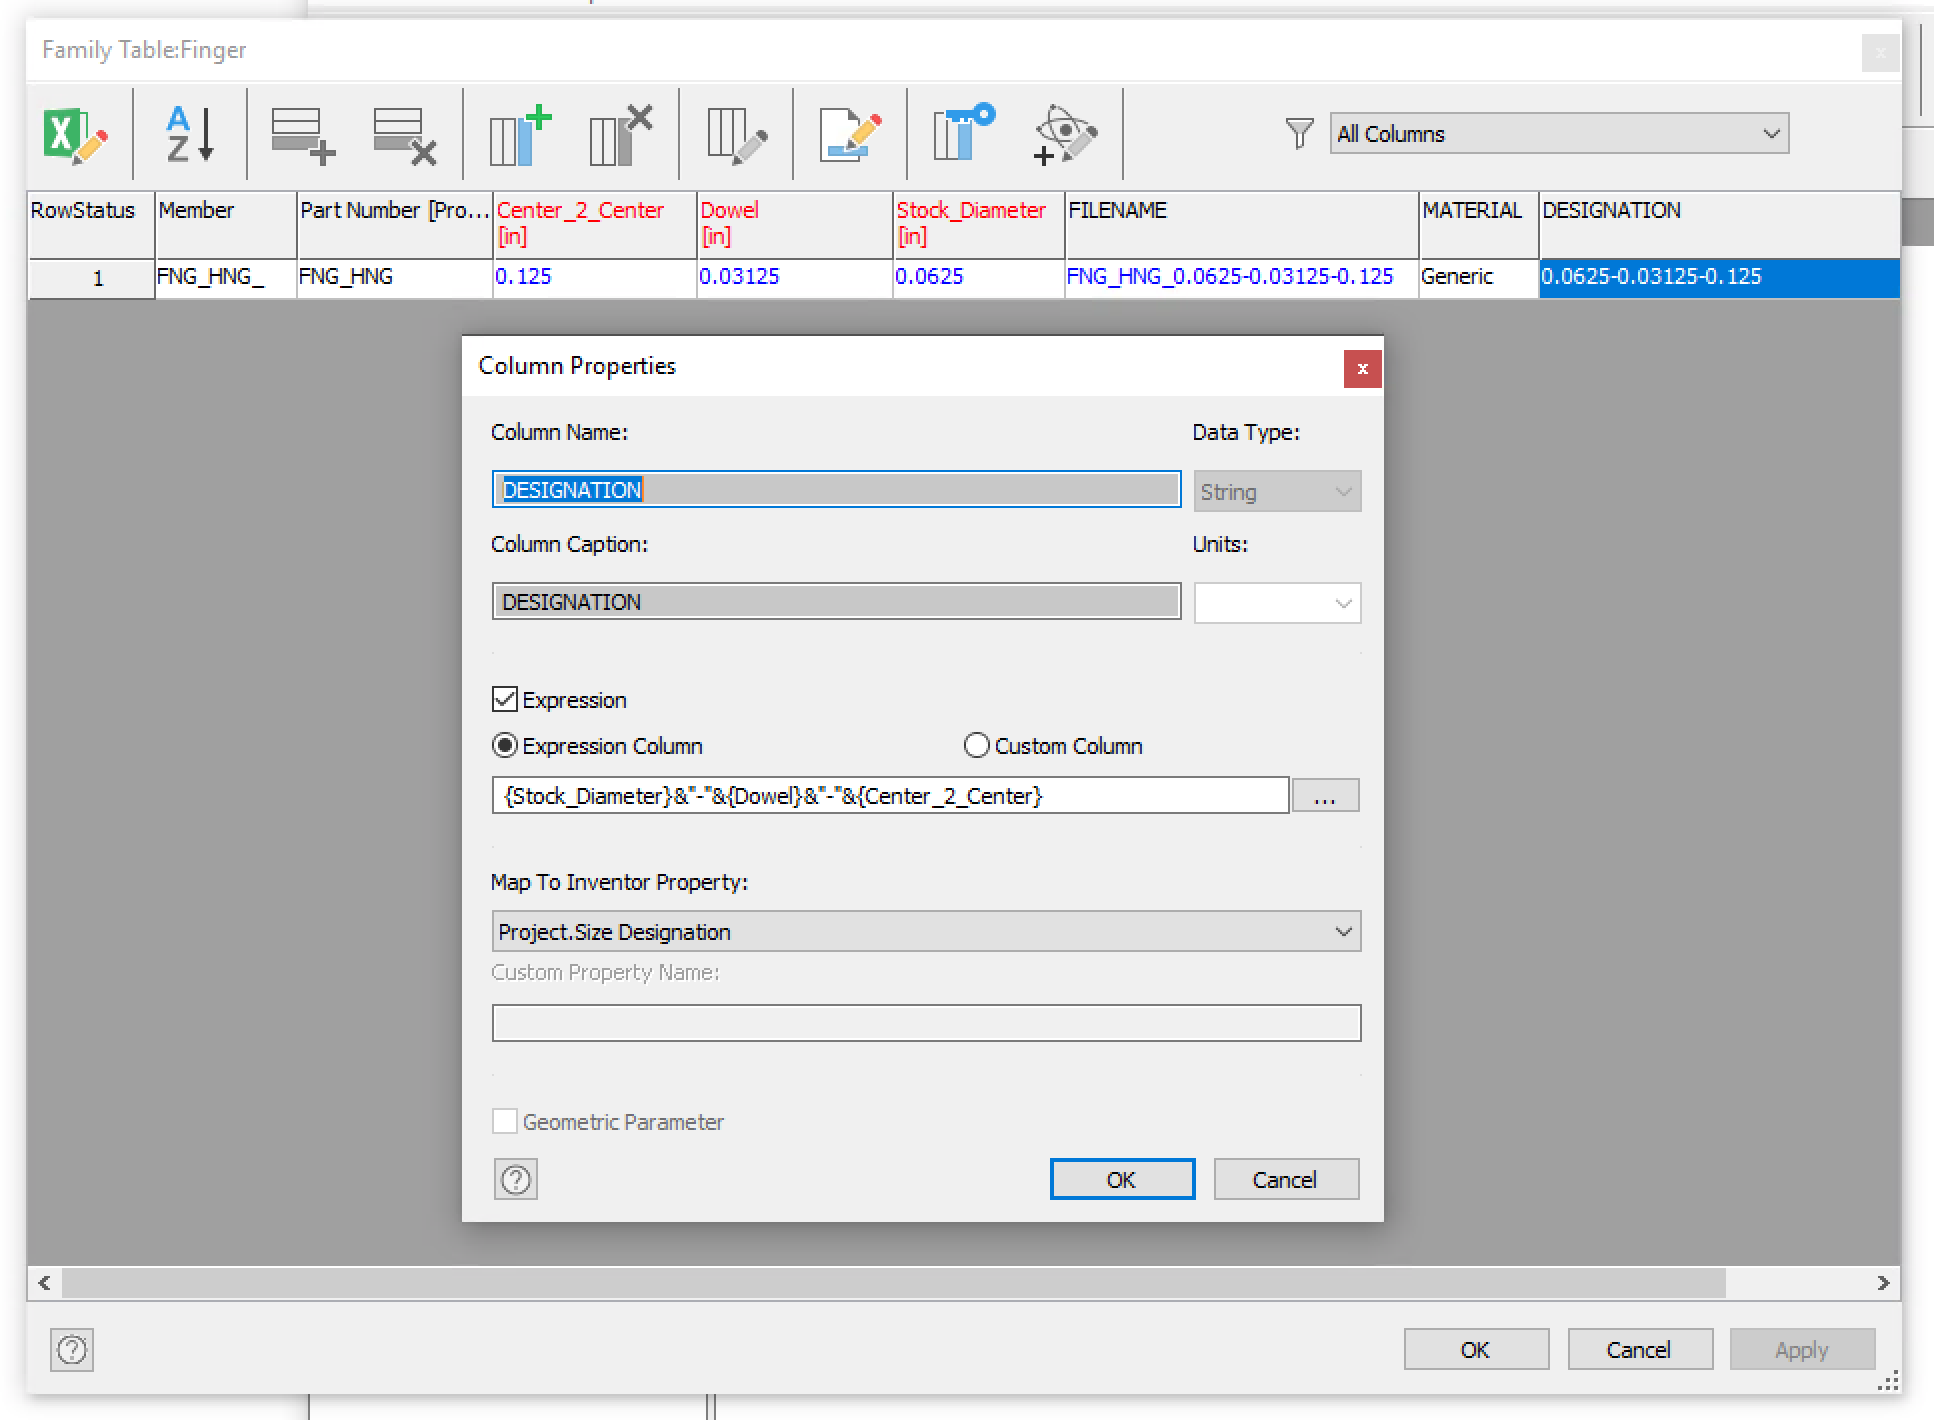
Task: Open the Map To Inventor Property dropdown
Action: point(1344,931)
